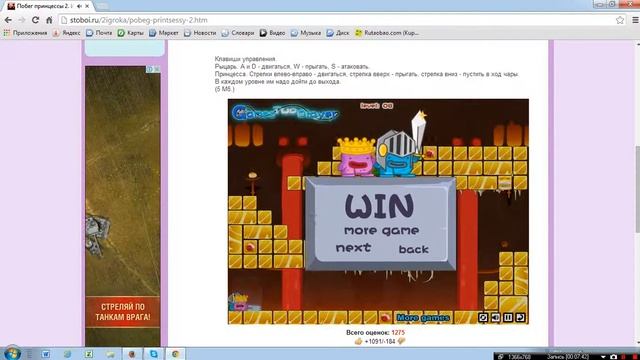
Task: Open 'more game' link on win panel
Action: pos(382,231)
